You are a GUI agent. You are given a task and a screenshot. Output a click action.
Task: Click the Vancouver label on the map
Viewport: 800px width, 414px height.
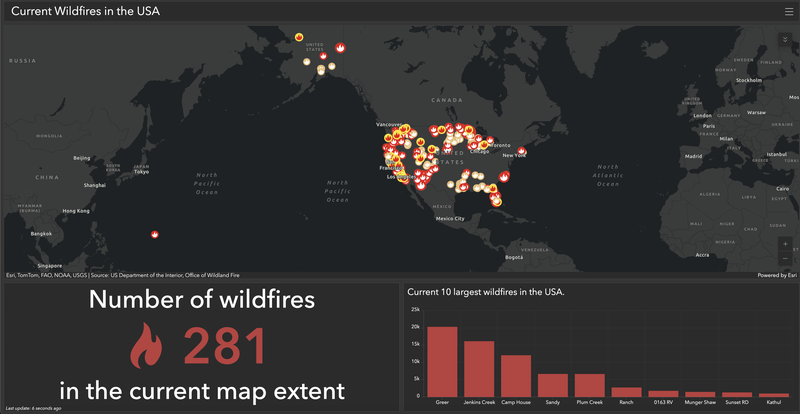click(388, 125)
